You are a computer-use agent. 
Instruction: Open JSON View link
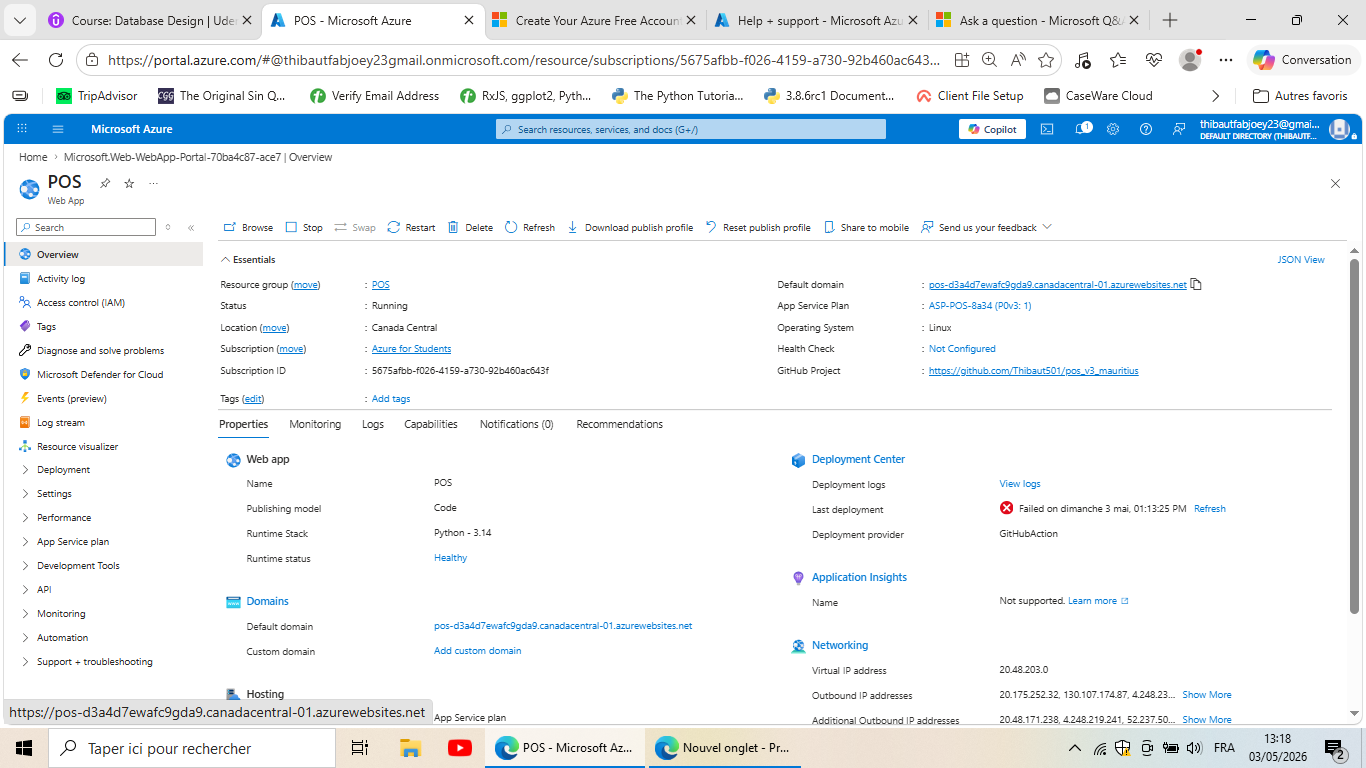point(1301,260)
